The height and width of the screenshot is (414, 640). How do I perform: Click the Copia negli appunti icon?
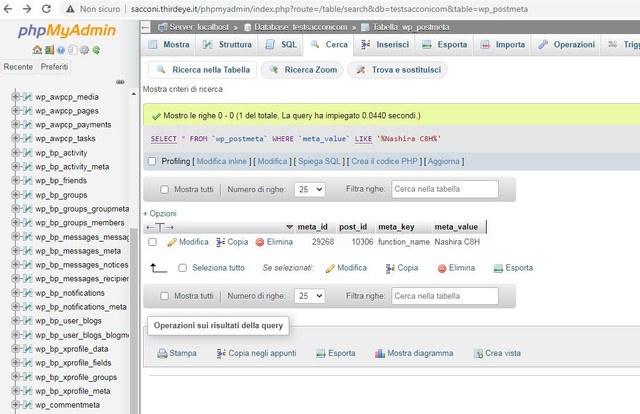click(x=221, y=353)
